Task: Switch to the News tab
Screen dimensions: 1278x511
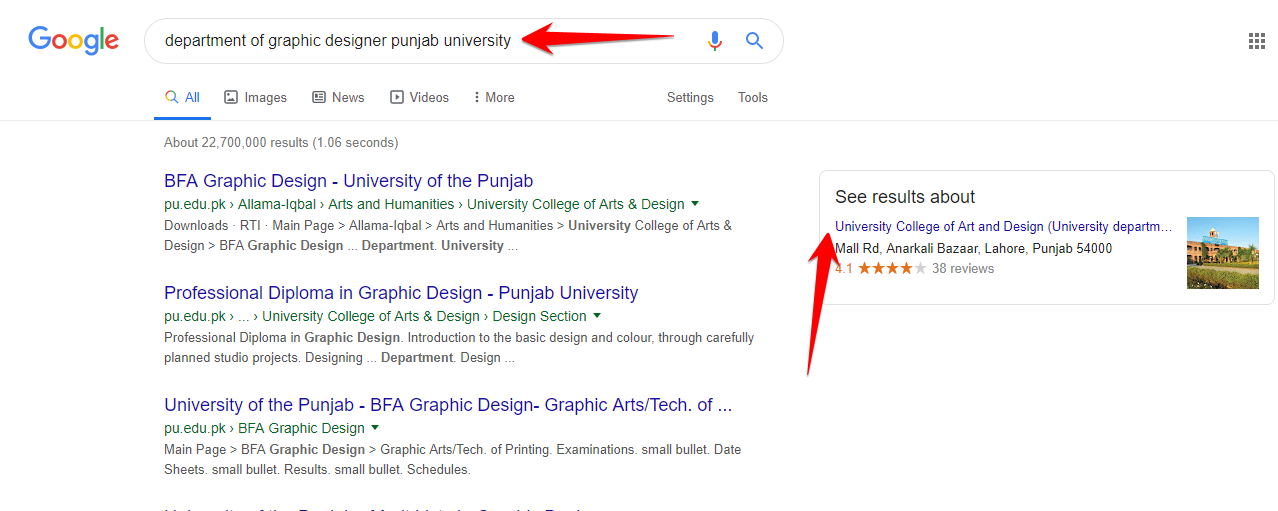Action: (338, 97)
